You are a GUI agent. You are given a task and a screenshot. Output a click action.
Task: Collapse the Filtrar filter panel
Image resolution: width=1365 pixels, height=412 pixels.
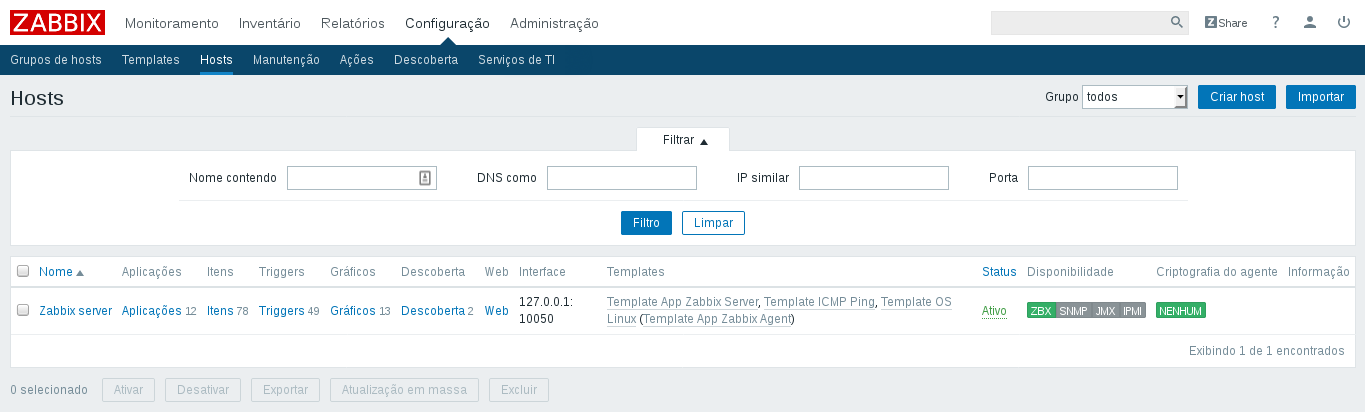coord(684,140)
